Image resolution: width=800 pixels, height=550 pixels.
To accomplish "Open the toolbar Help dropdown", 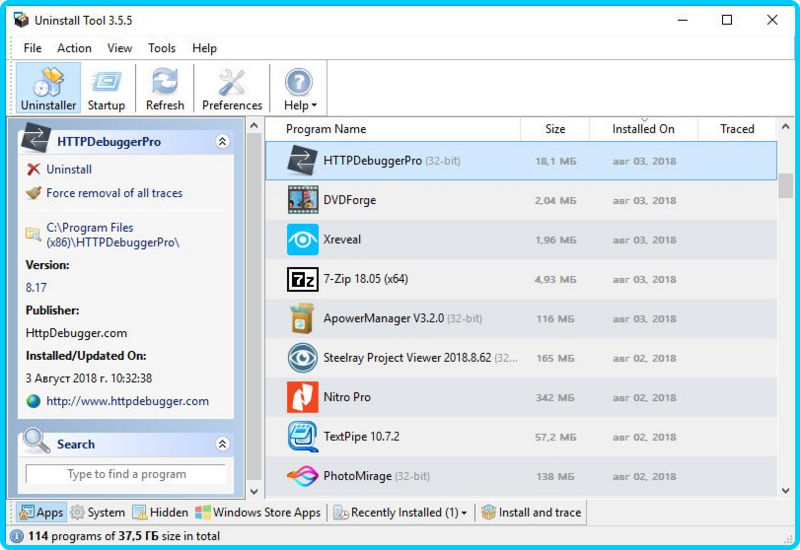I will [x=299, y=88].
